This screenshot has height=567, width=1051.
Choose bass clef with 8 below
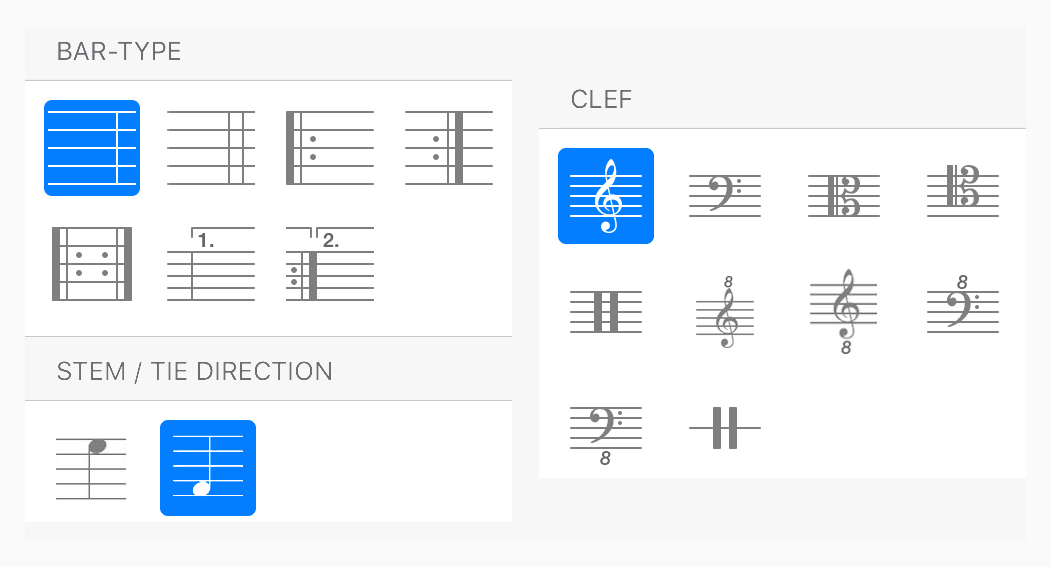click(606, 436)
